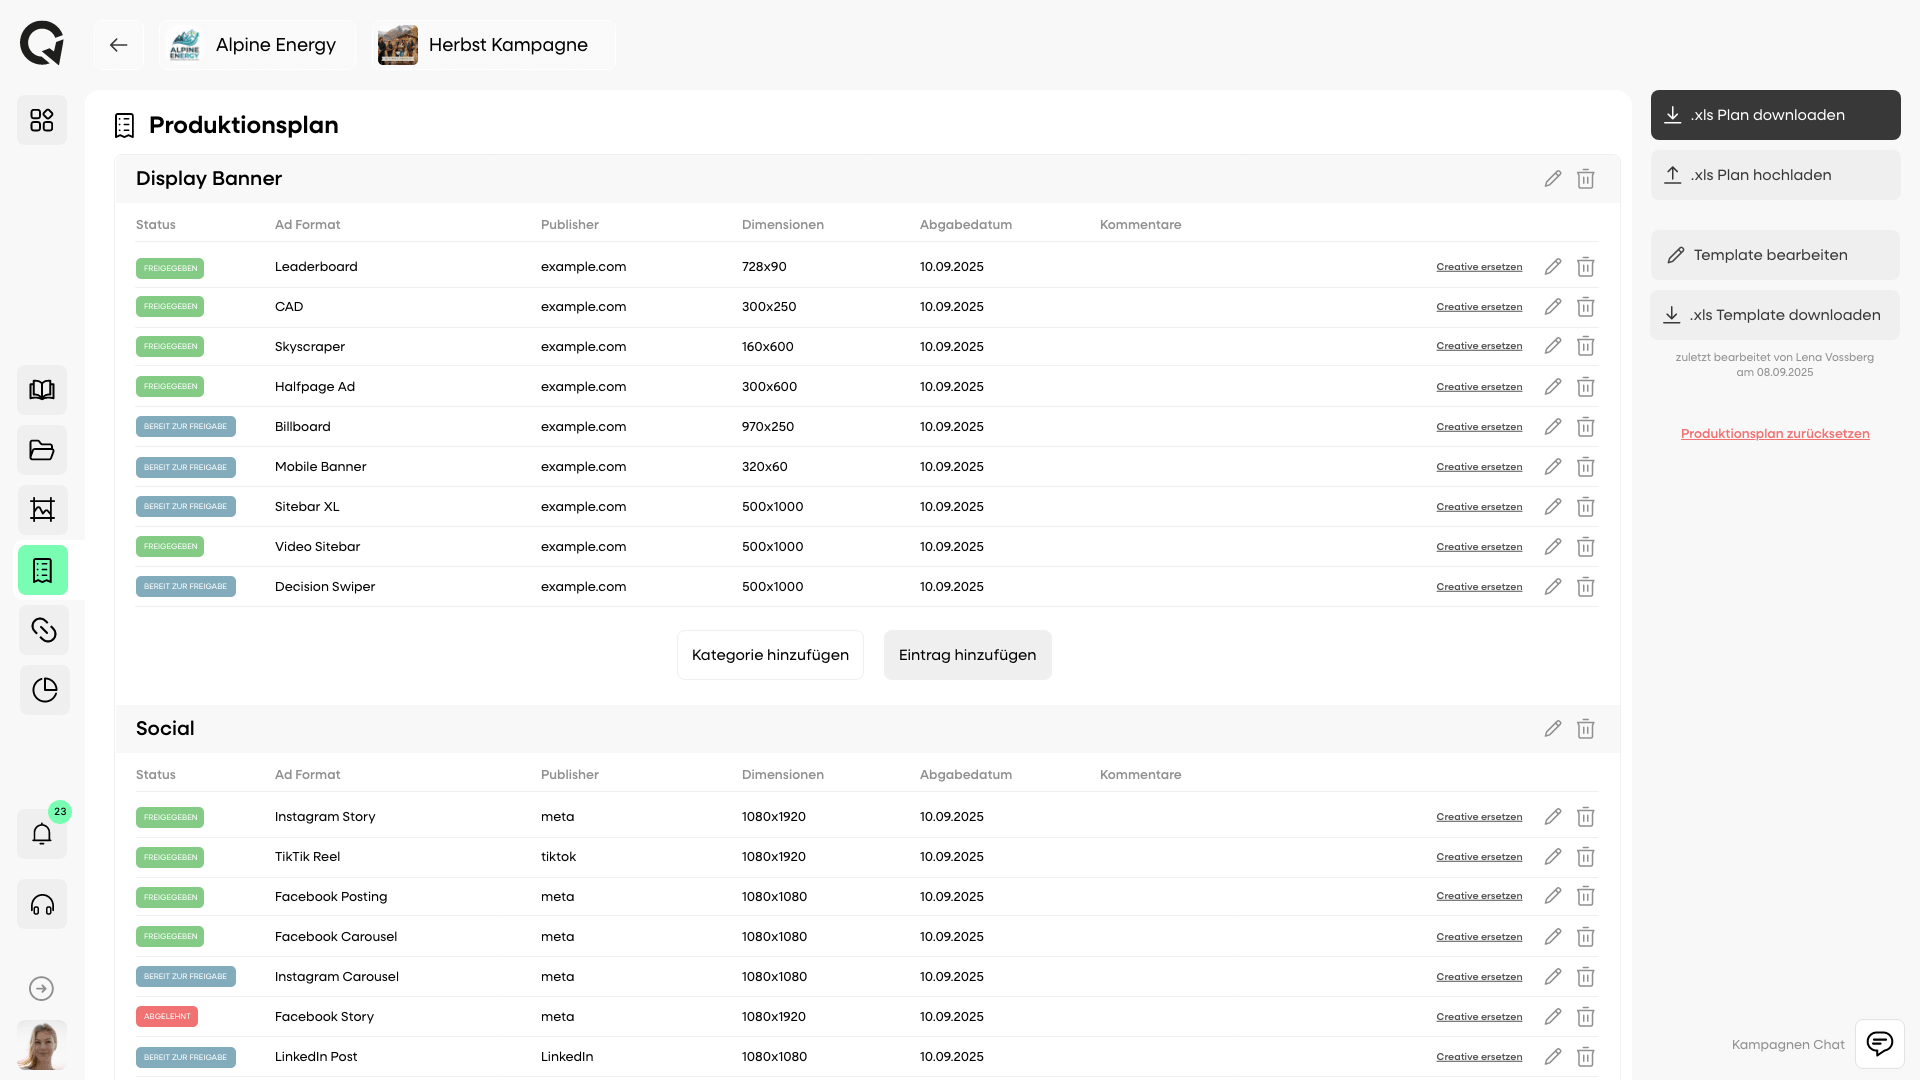Viewport: 1920px width, 1080px height.
Task: Open the link-sharing sidebar icon
Action: (43, 629)
